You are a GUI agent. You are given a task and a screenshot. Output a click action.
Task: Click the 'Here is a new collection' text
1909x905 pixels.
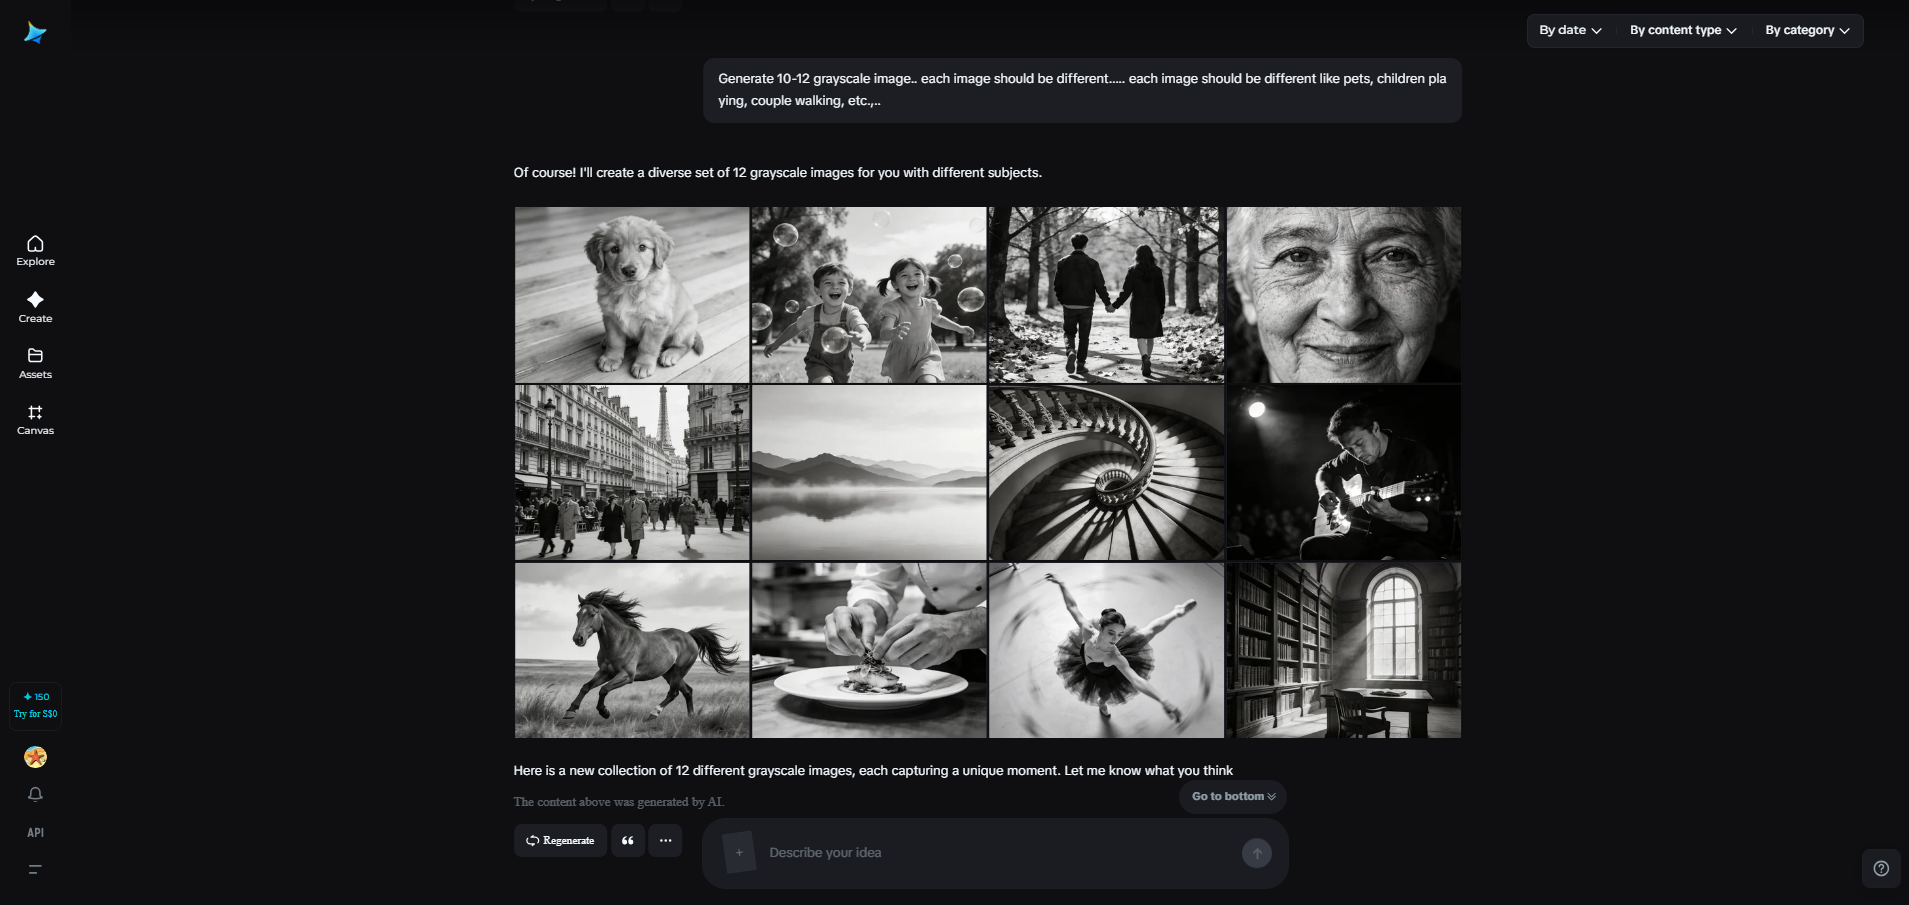(x=873, y=771)
